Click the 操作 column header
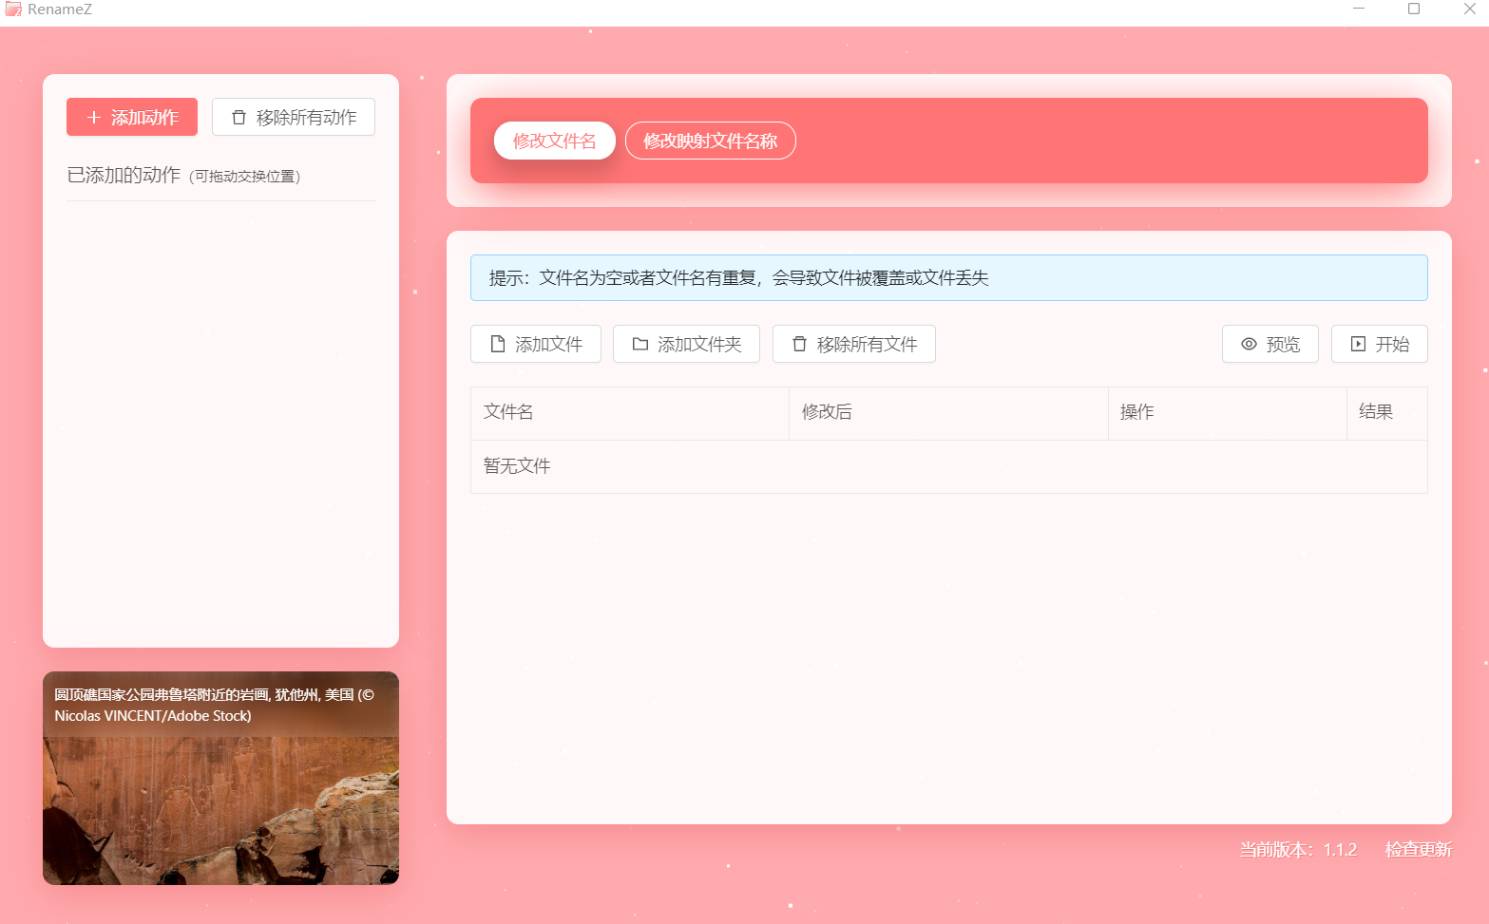This screenshot has height=924, width=1489. [x=1137, y=412]
